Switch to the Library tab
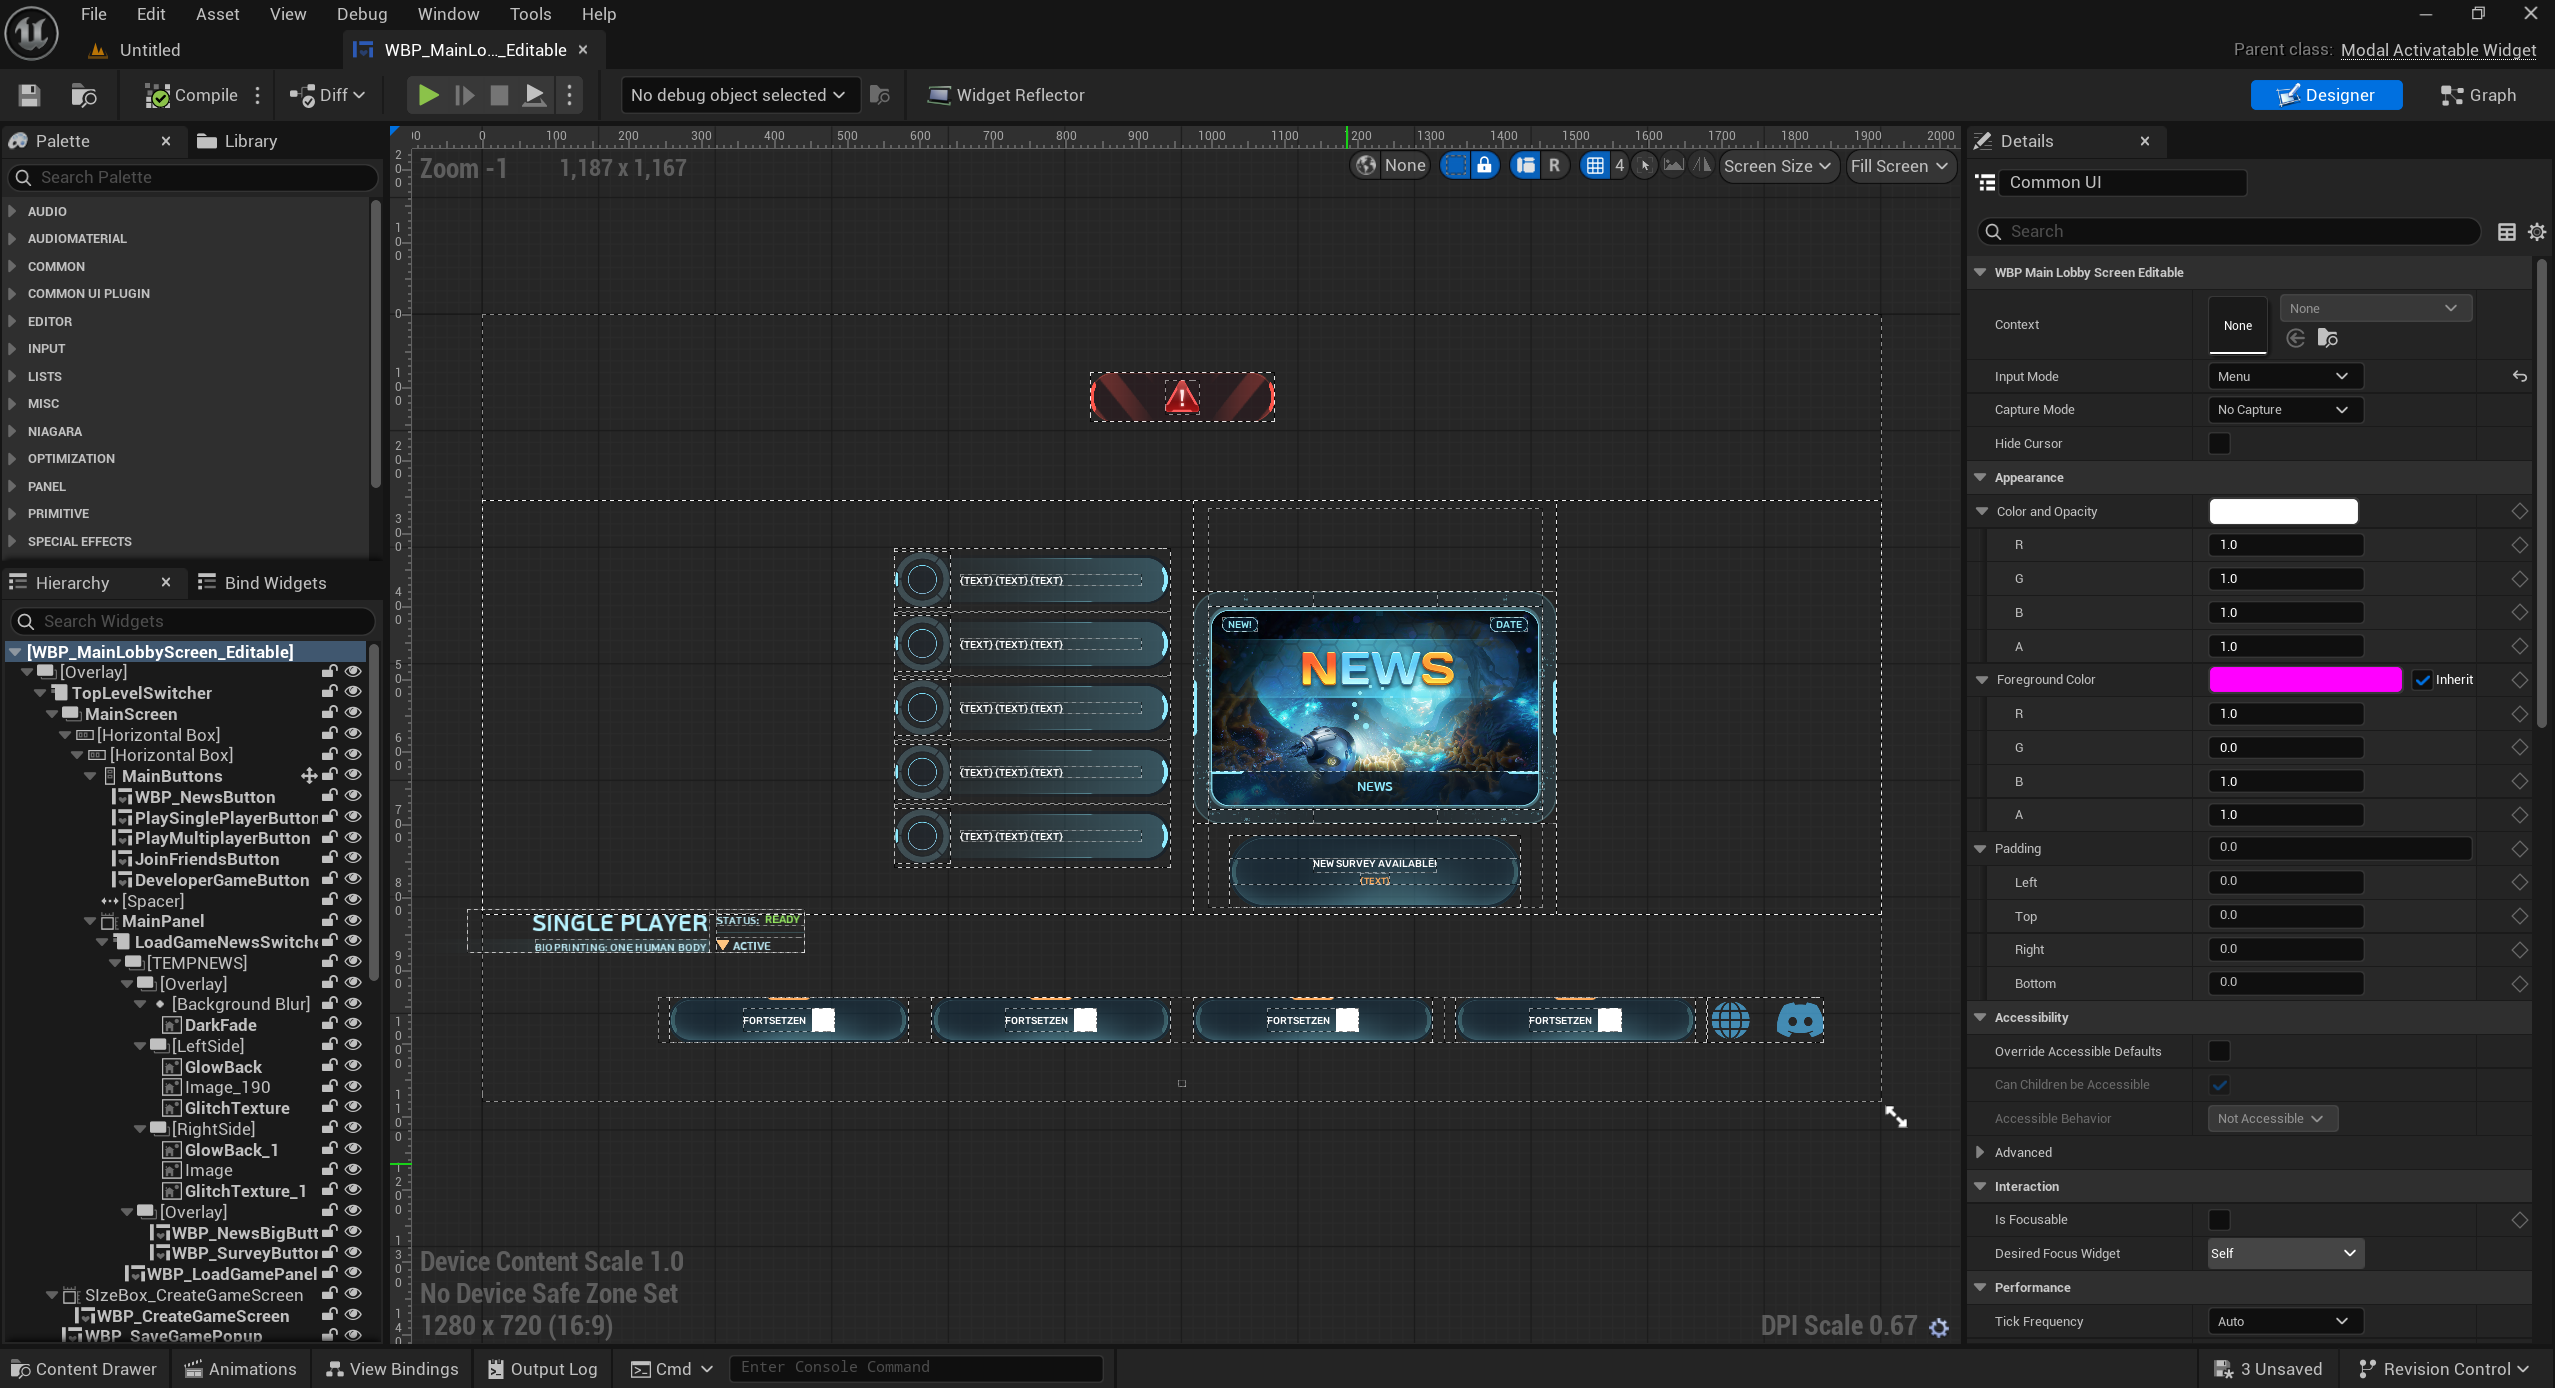The image size is (2555, 1388). [238, 141]
